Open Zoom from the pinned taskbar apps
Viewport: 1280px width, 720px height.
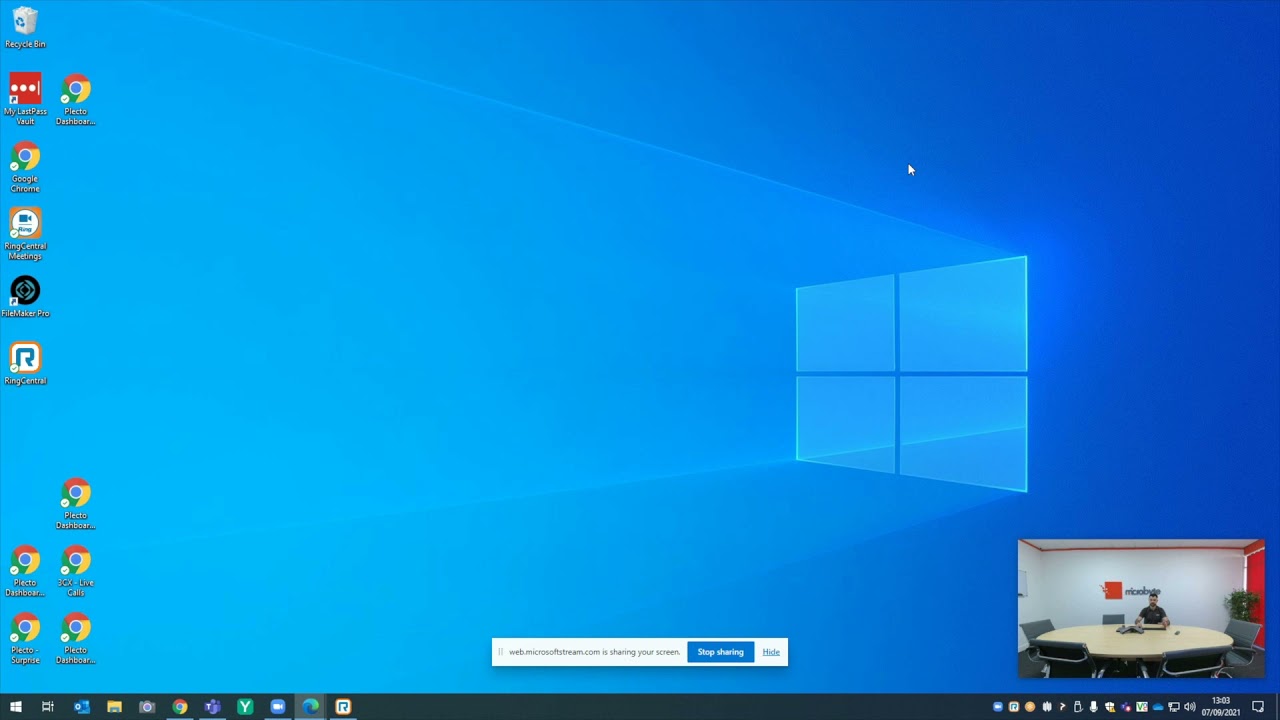[x=278, y=707]
